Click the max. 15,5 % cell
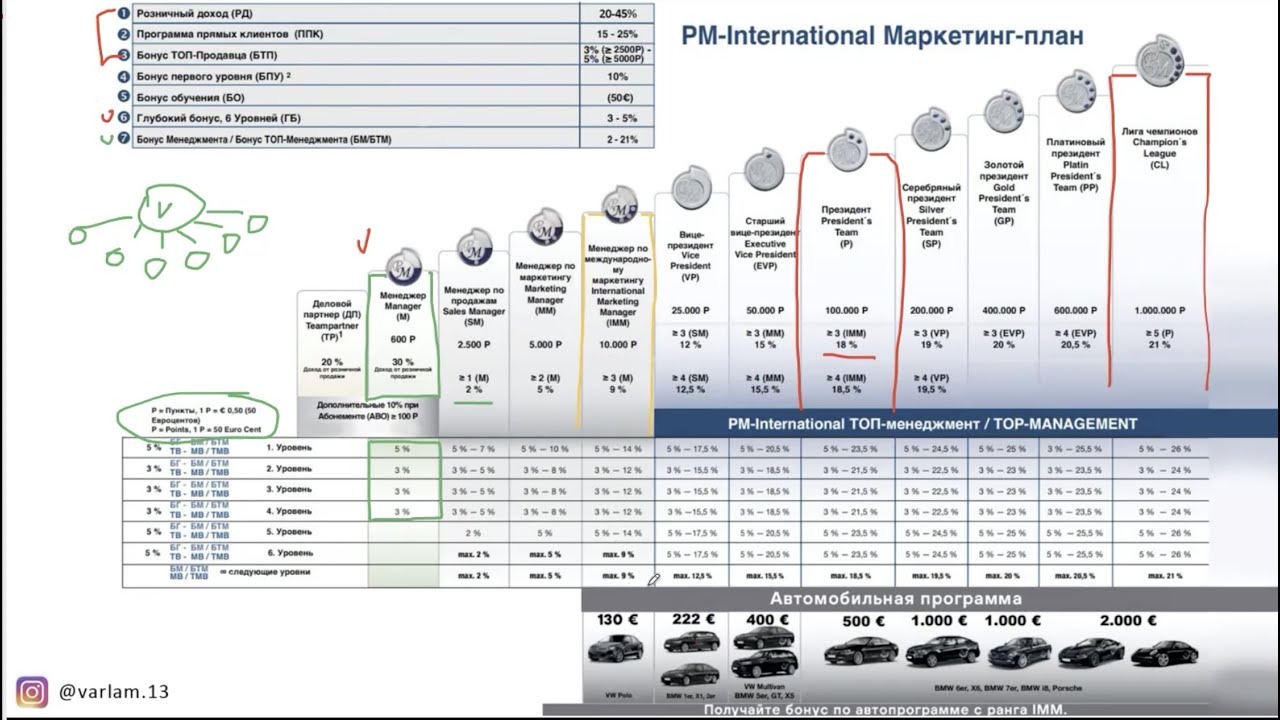Viewport: 1280px width, 720px height. pyautogui.click(x=765, y=576)
